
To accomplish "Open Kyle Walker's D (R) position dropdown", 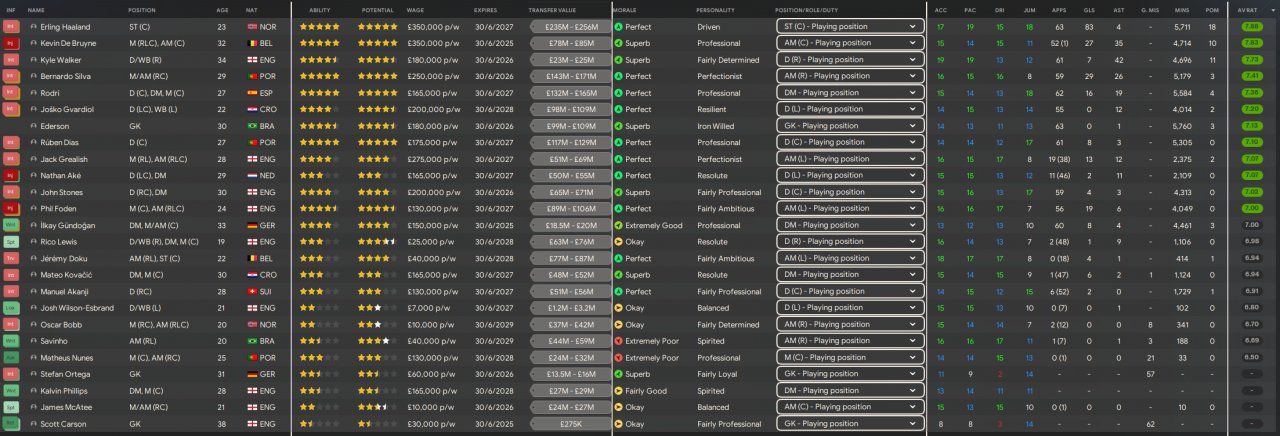I will coord(849,60).
